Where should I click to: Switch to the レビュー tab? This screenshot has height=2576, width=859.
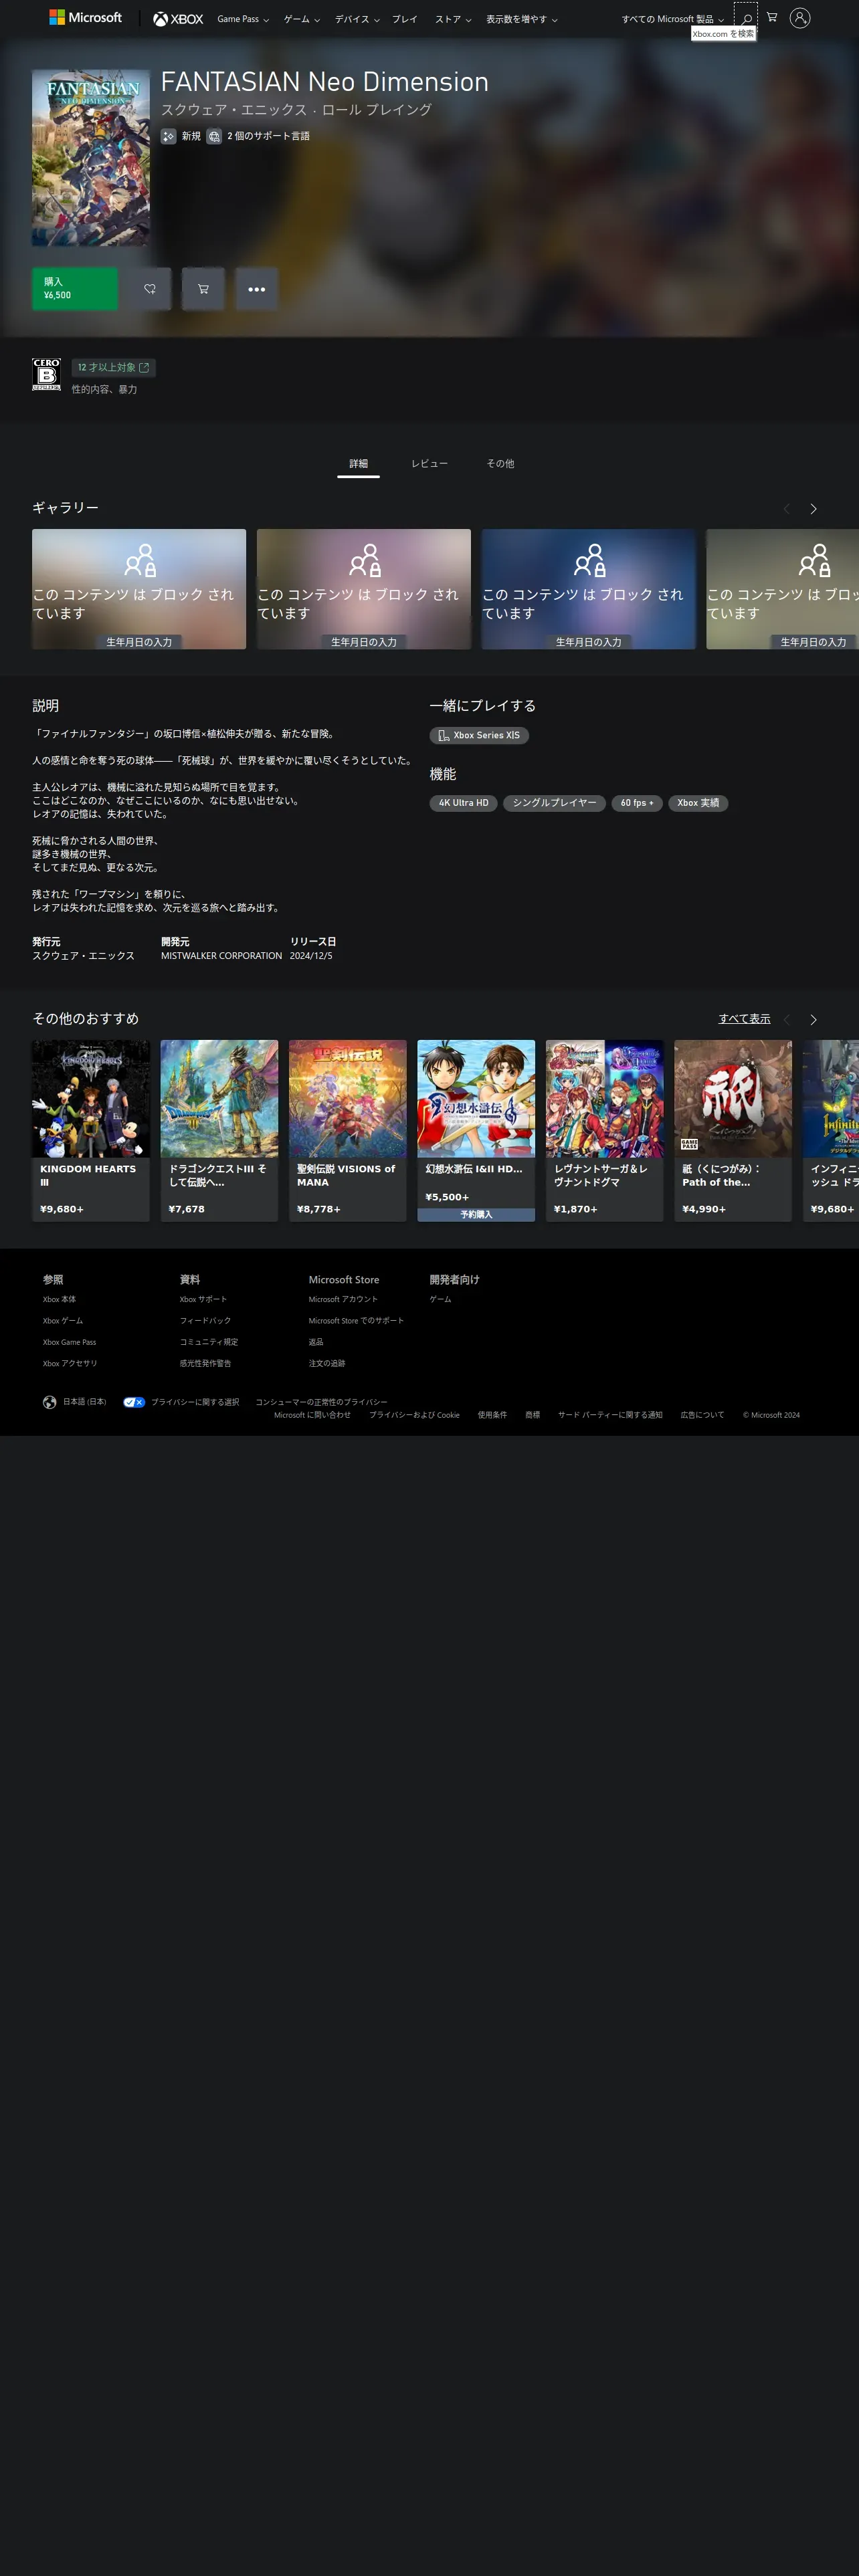pos(429,464)
